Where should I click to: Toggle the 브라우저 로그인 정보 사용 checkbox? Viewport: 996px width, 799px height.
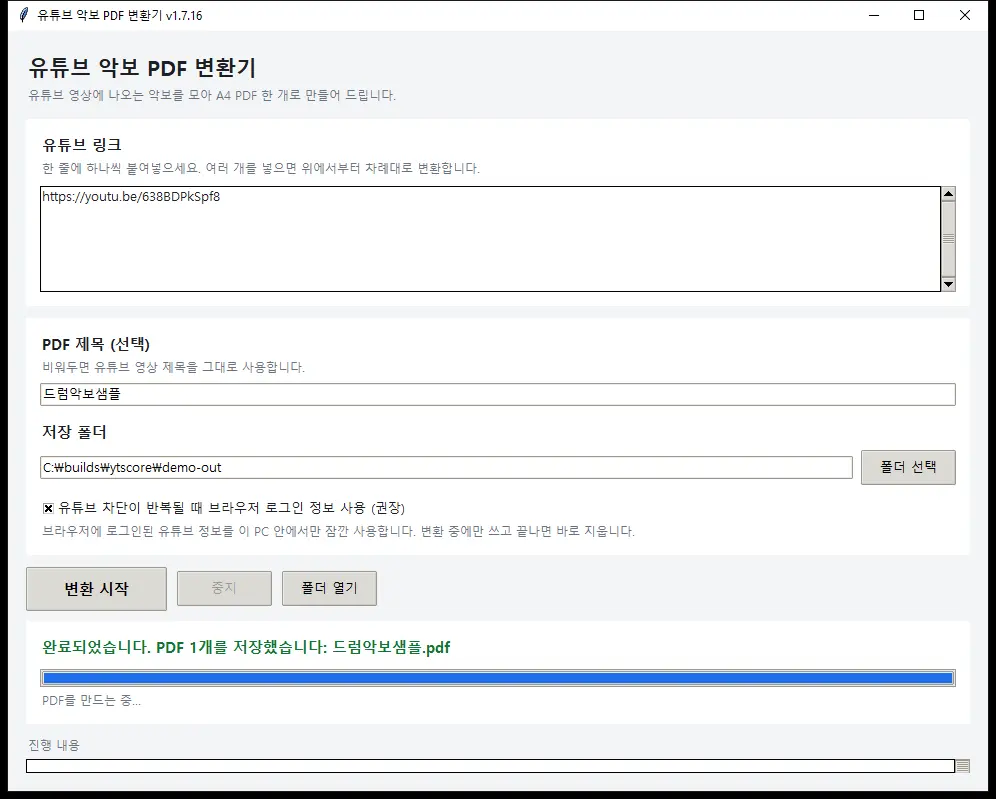(48, 508)
